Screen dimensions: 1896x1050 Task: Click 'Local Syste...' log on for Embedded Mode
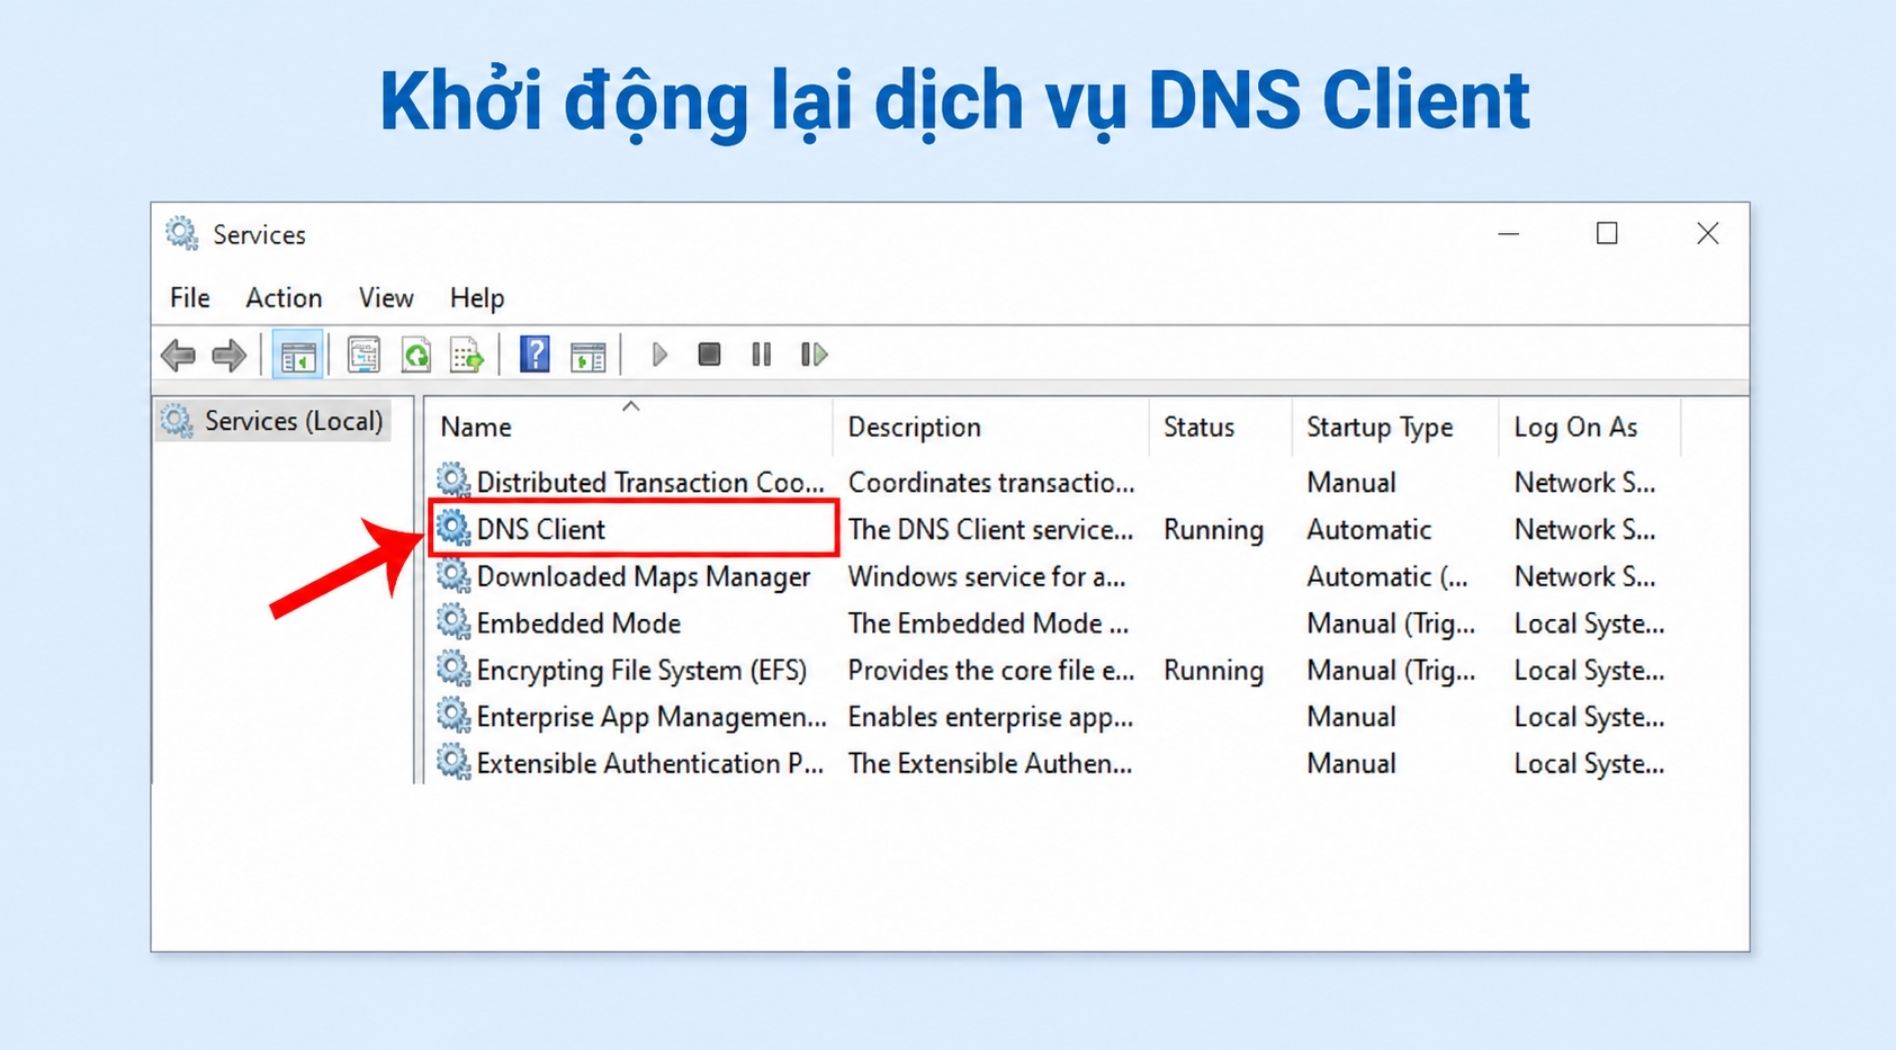(1589, 623)
